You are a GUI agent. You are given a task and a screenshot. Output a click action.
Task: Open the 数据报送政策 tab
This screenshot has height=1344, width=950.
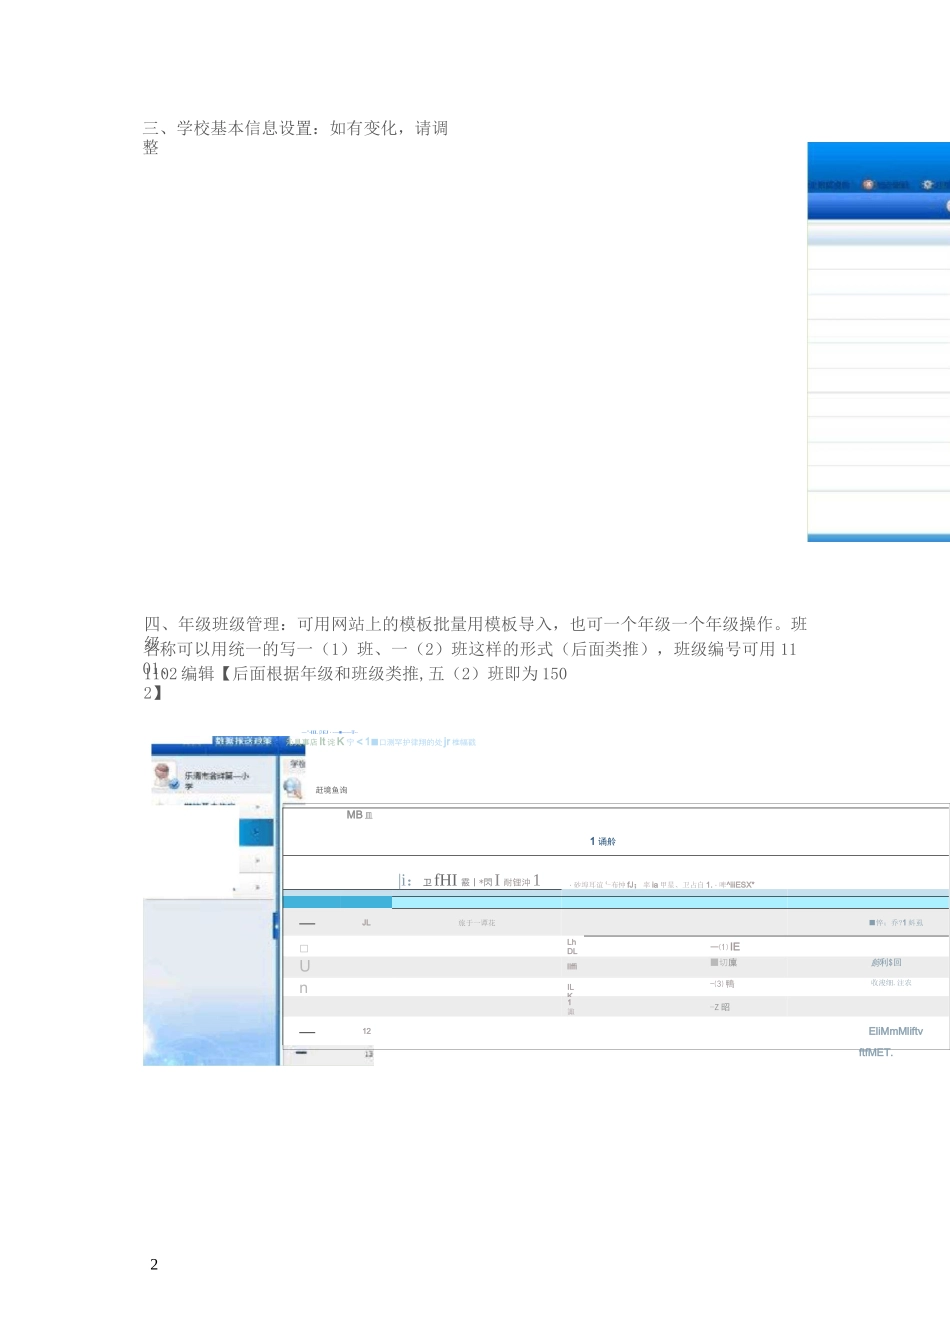pyautogui.click(x=243, y=741)
